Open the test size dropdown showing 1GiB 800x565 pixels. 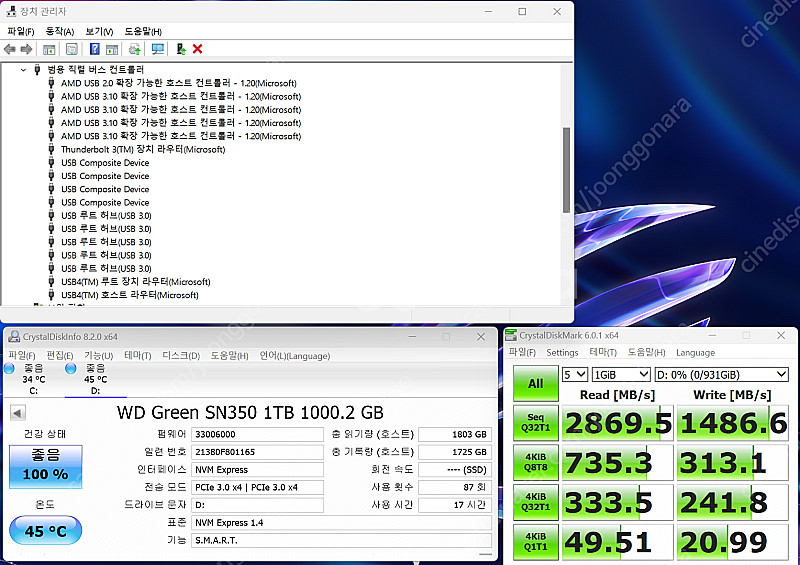tap(621, 375)
